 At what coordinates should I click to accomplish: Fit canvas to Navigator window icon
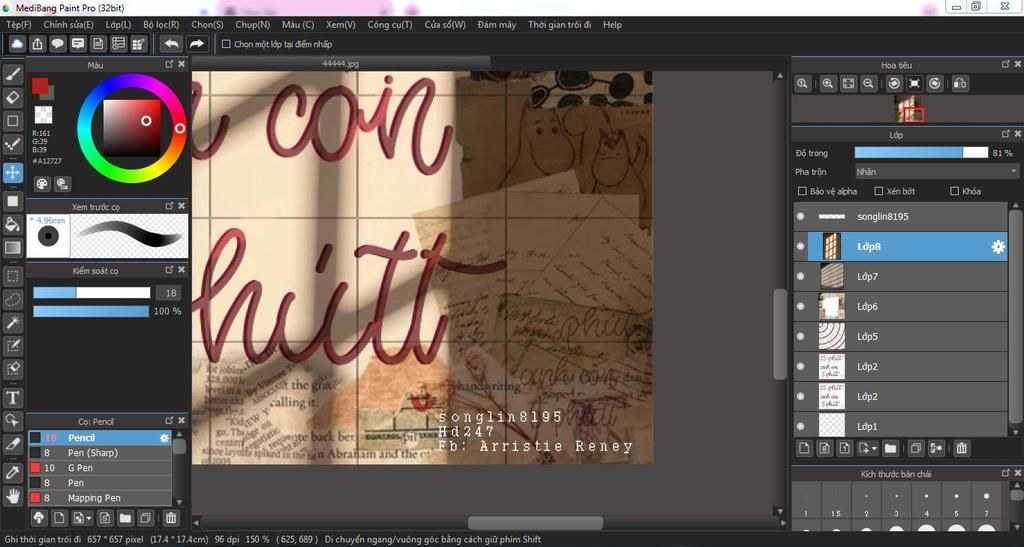pyautogui.click(x=848, y=84)
